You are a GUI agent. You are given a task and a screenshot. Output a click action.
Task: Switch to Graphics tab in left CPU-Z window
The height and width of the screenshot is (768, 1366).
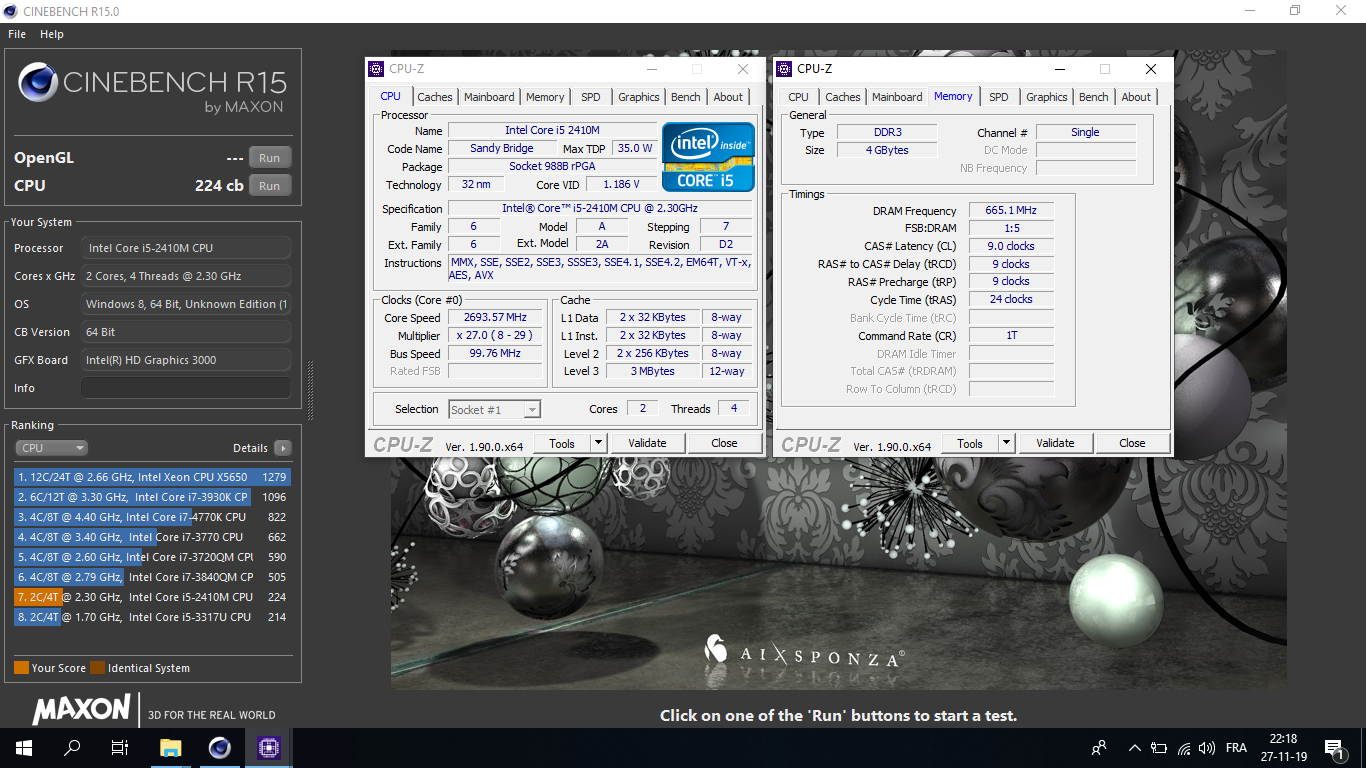click(638, 97)
